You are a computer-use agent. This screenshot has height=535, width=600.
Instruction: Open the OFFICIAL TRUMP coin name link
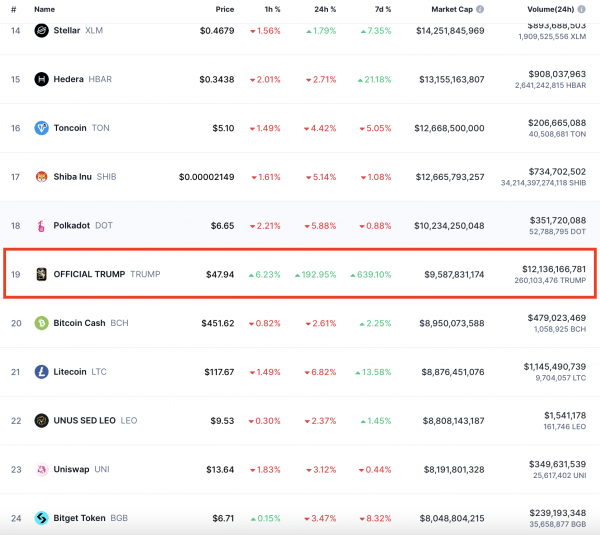[x=89, y=274]
